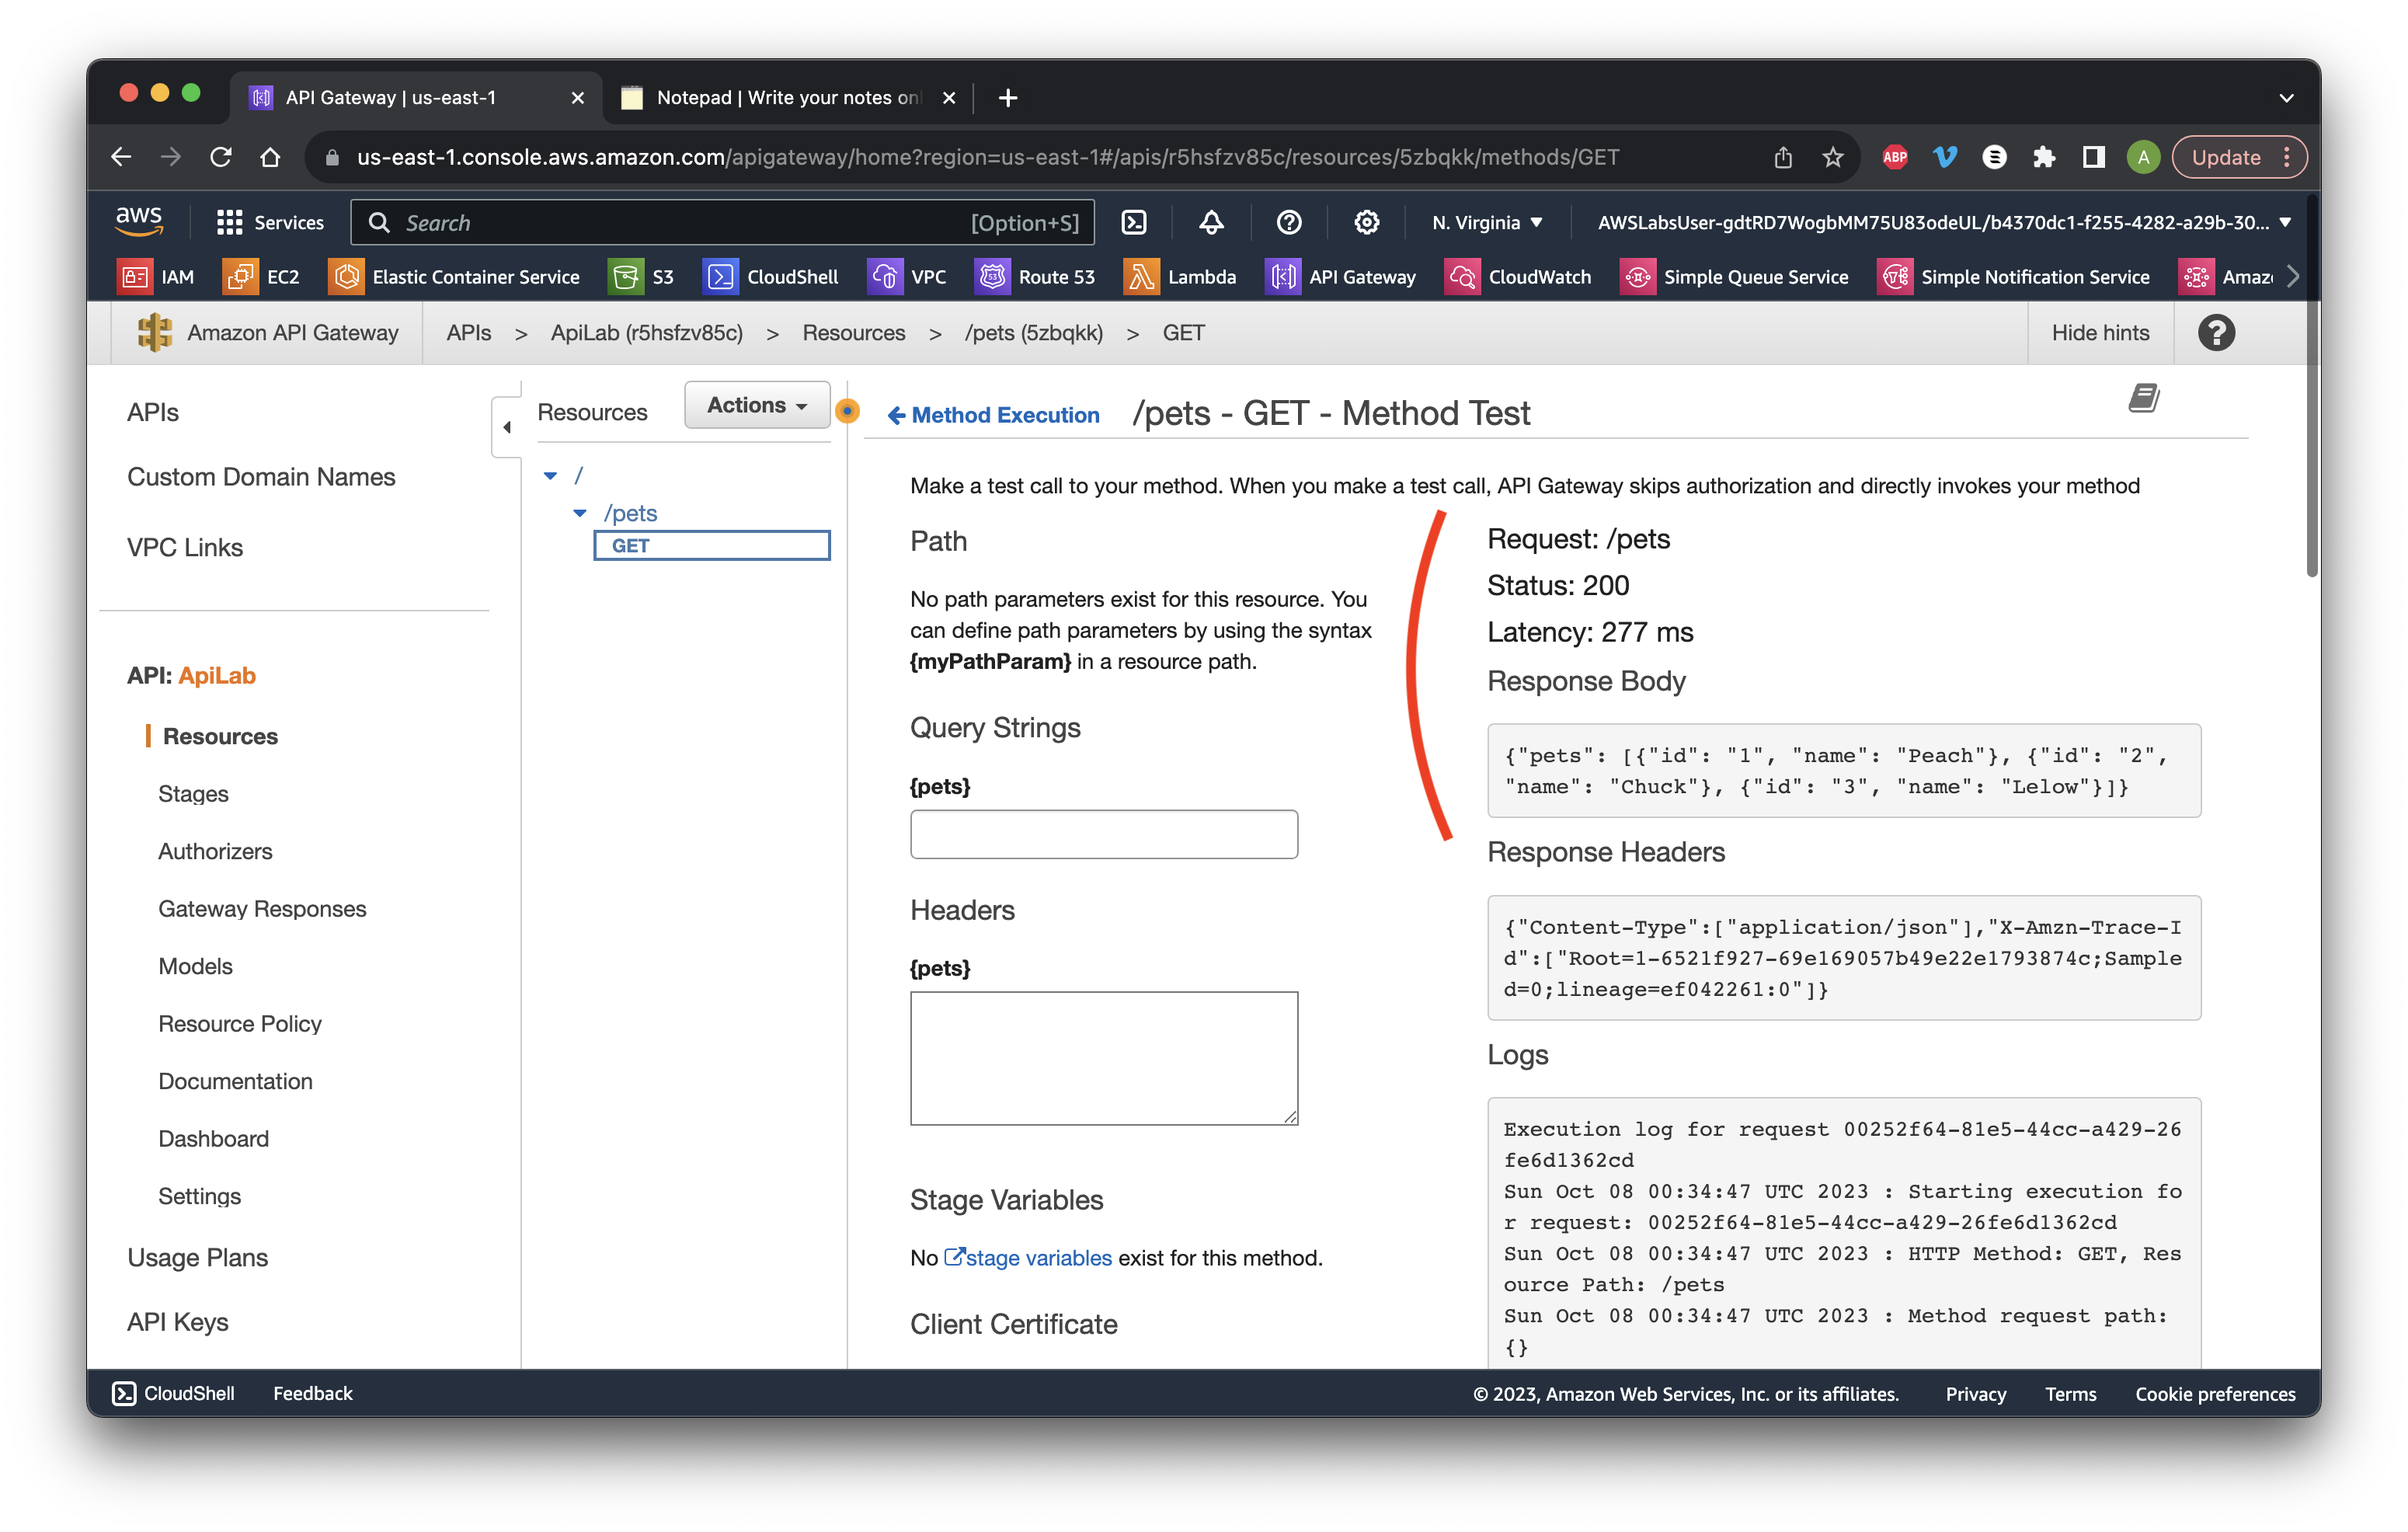Open the stage variables help link
The width and height of the screenshot is (2408, 1532).
click(x=1028, y=1257)
